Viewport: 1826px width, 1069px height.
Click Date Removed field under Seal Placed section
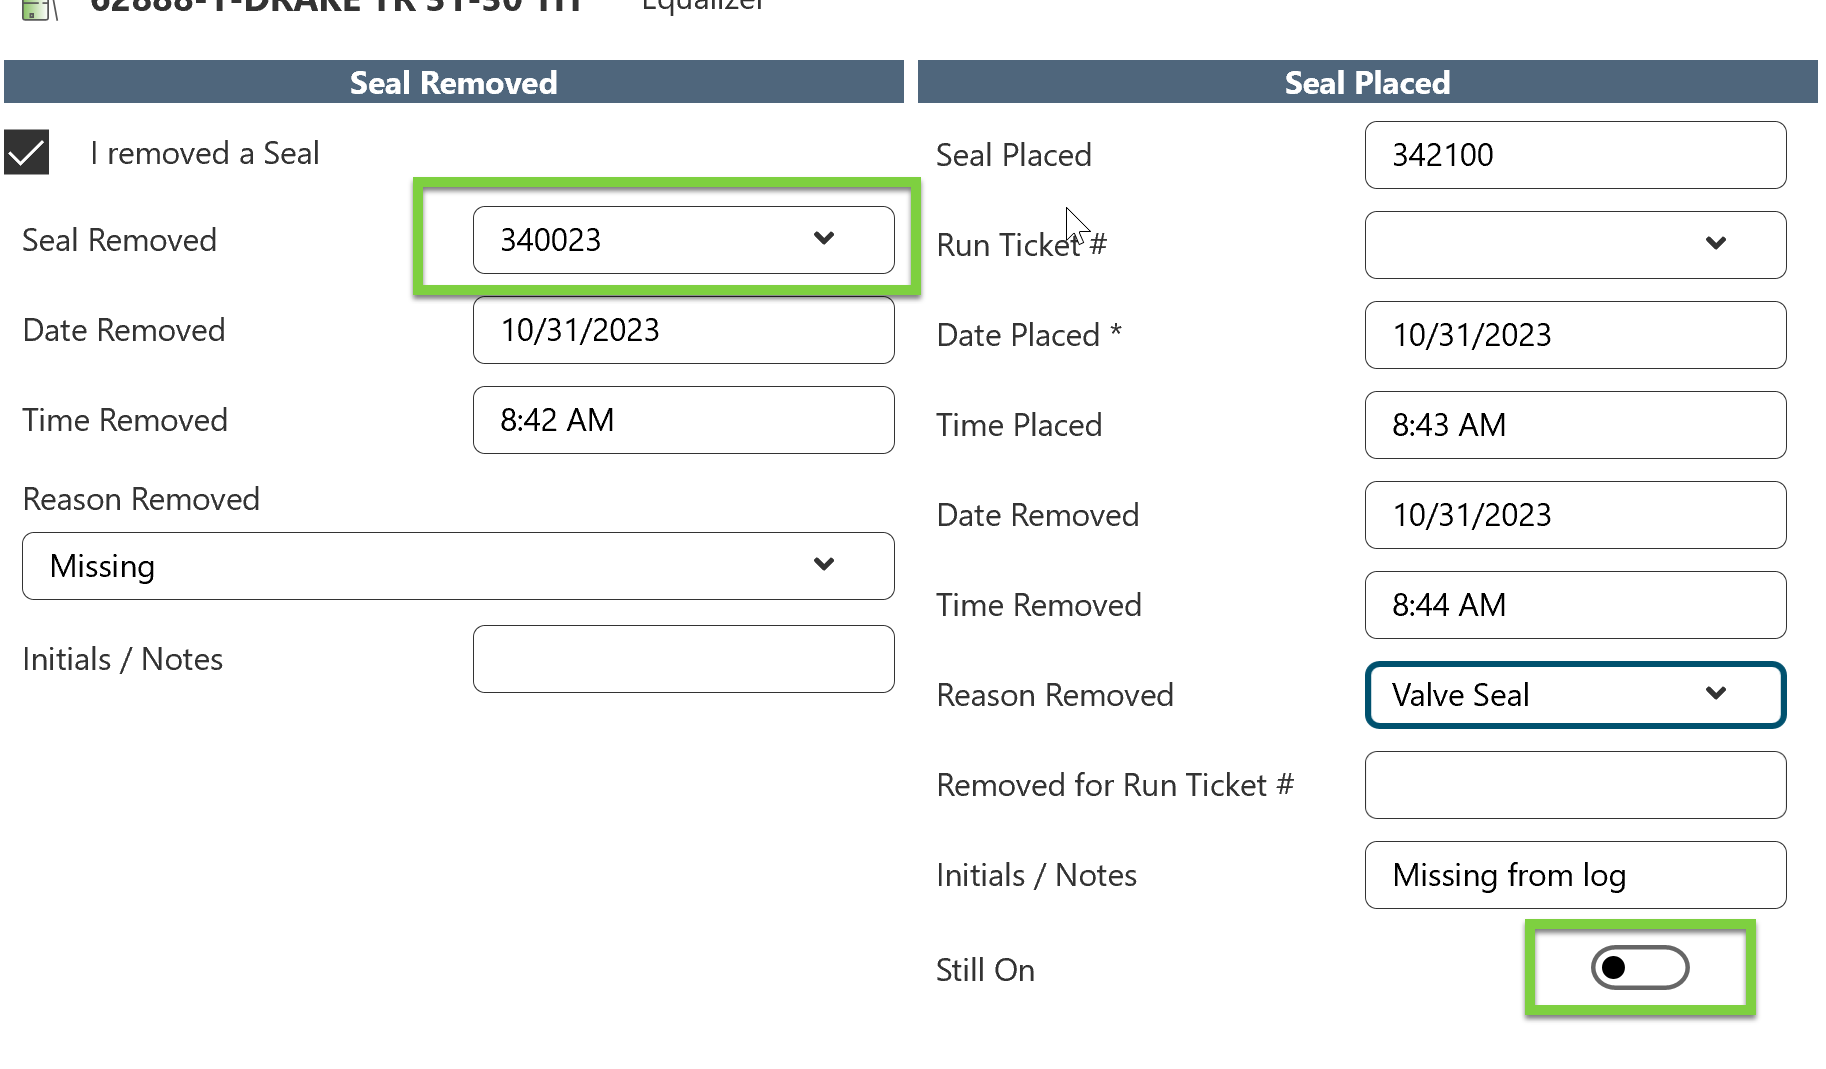pos(1575,515)
